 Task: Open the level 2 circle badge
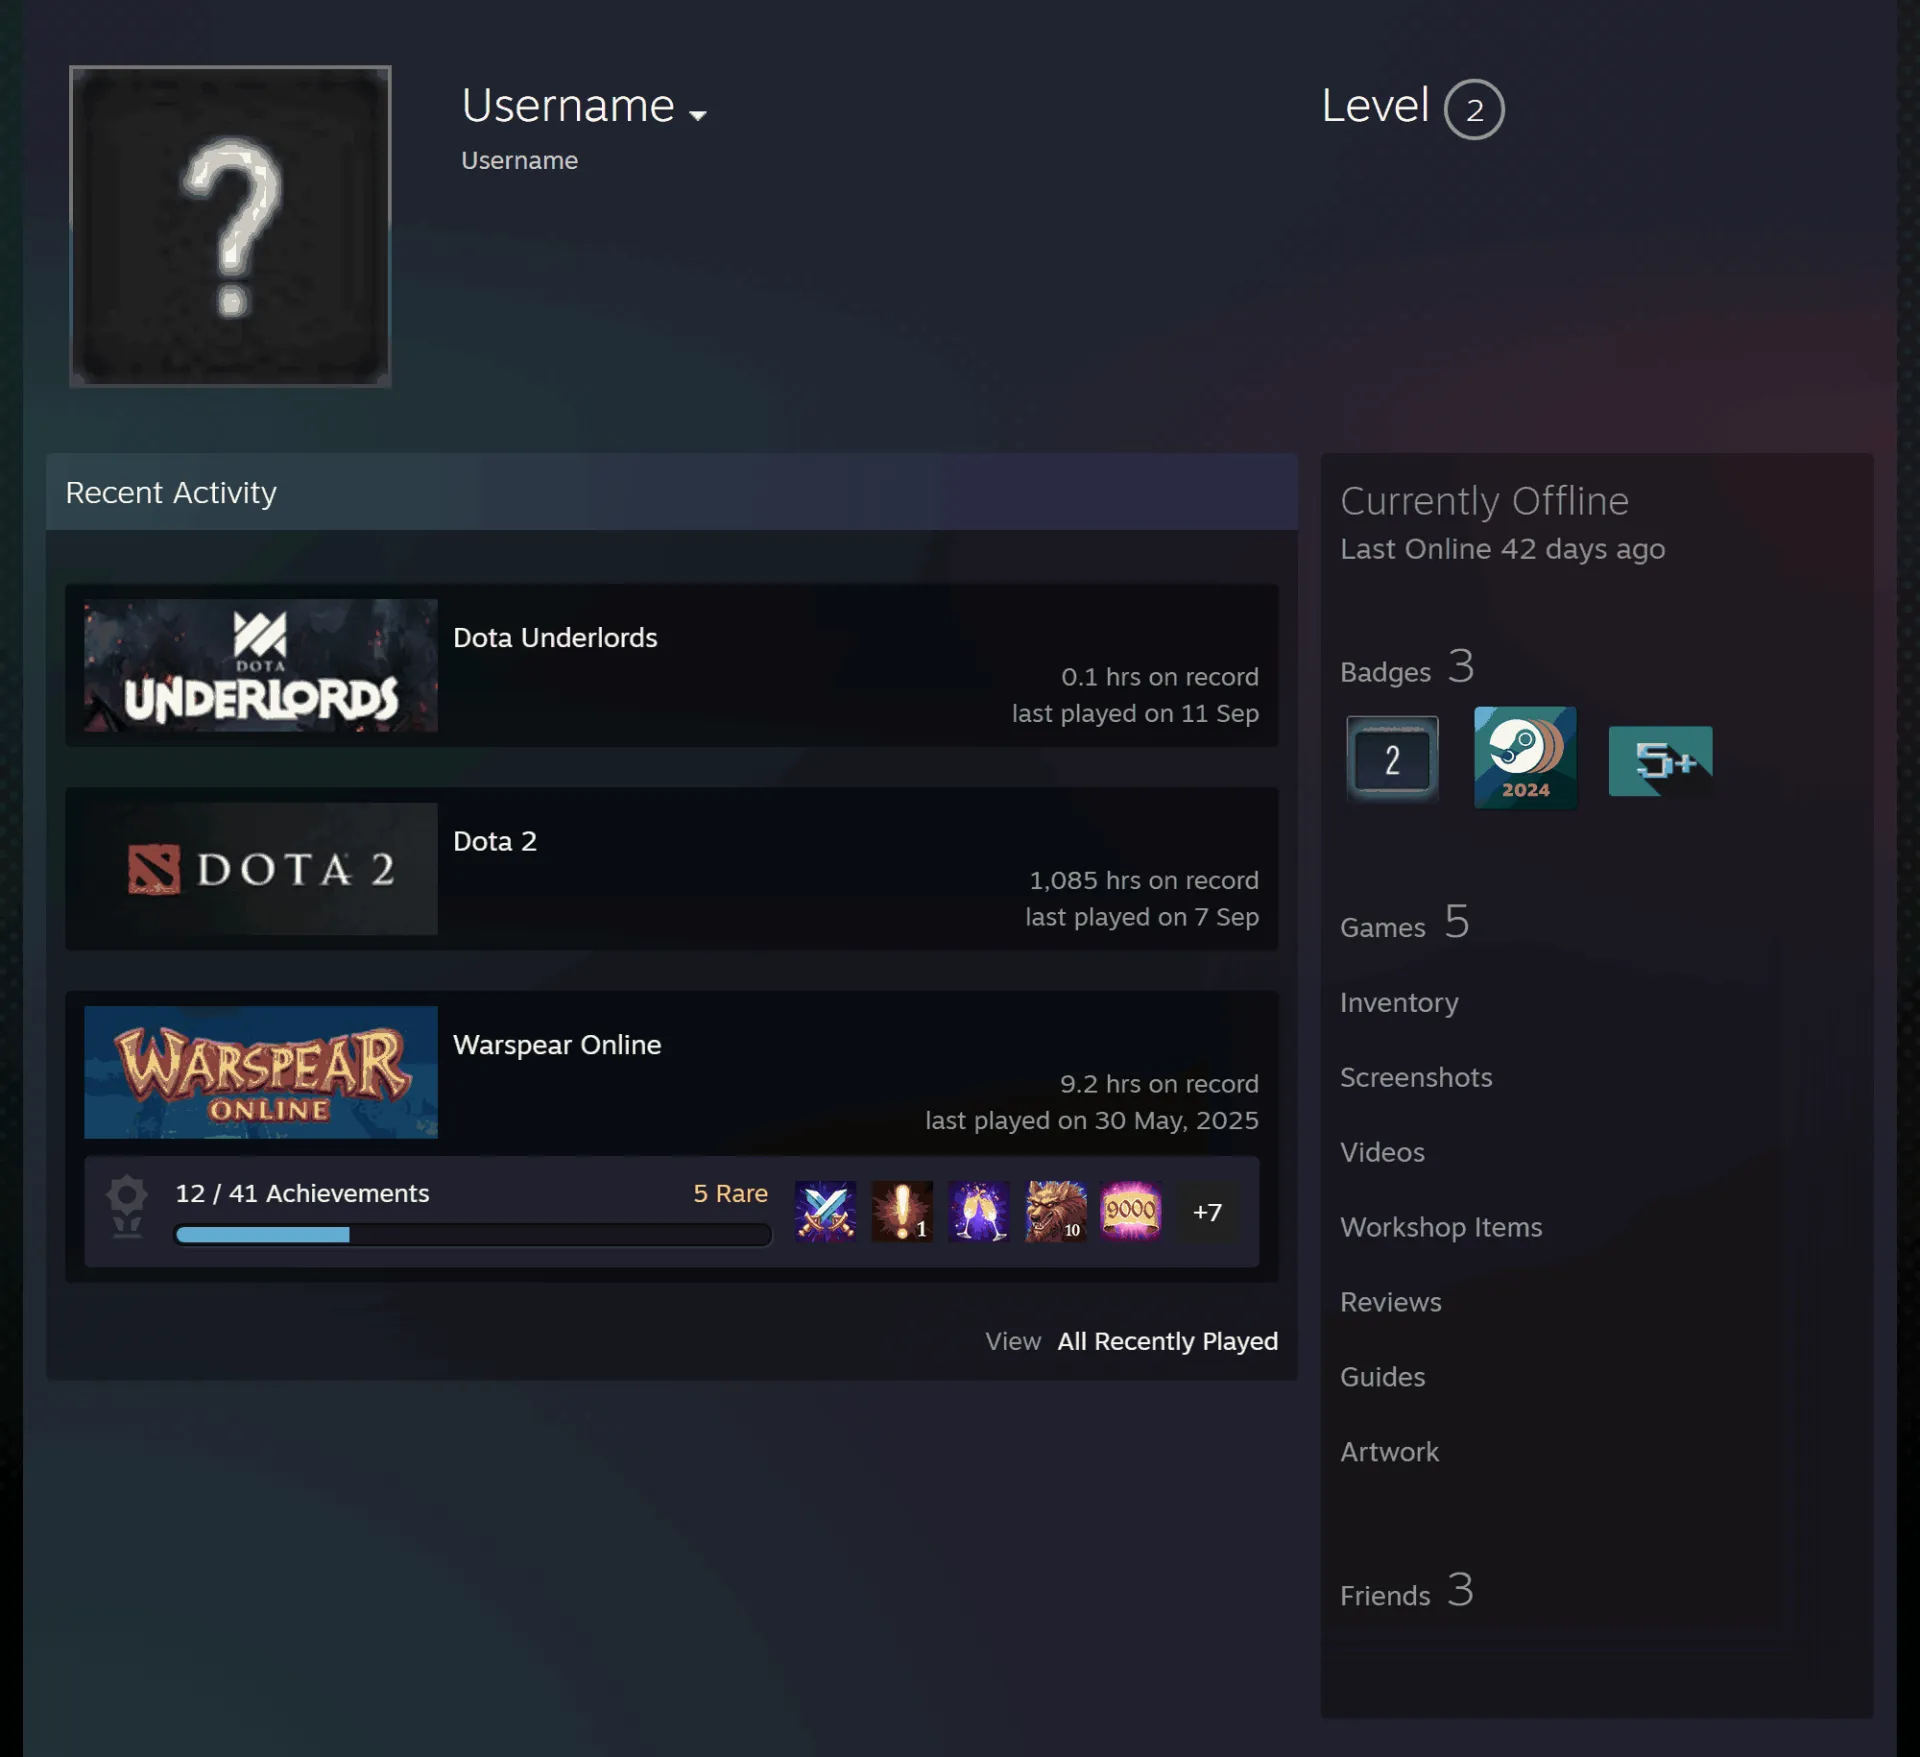click(1474, 109)
